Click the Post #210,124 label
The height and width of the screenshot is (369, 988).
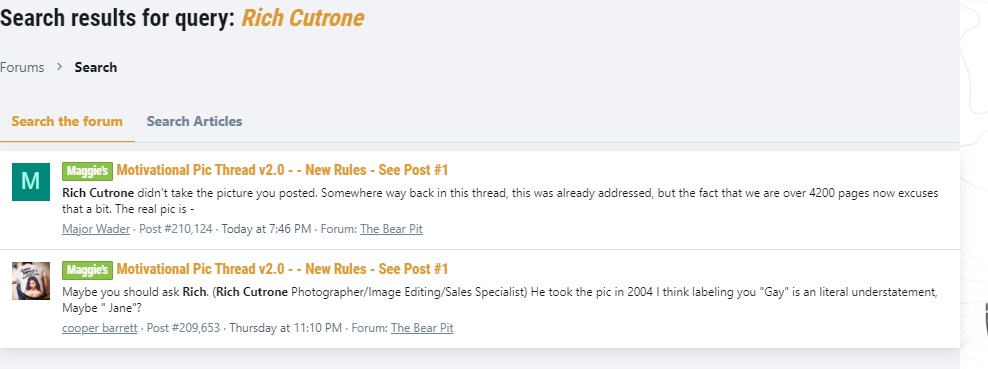coord(176,229)
